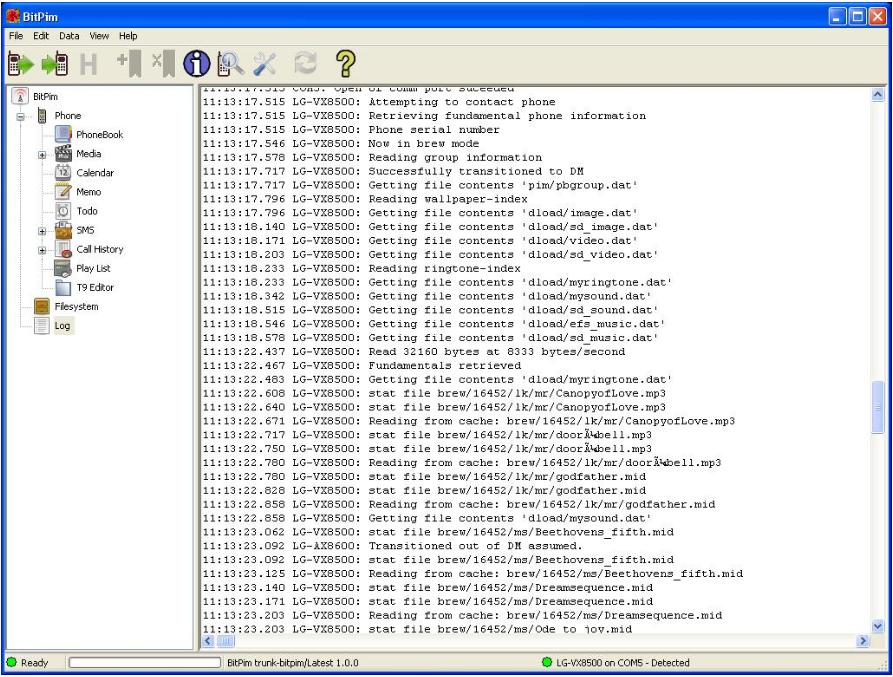The image size is (893, 677).
Task: Click the BitPim title bar app icon
Action: (13, 17)
